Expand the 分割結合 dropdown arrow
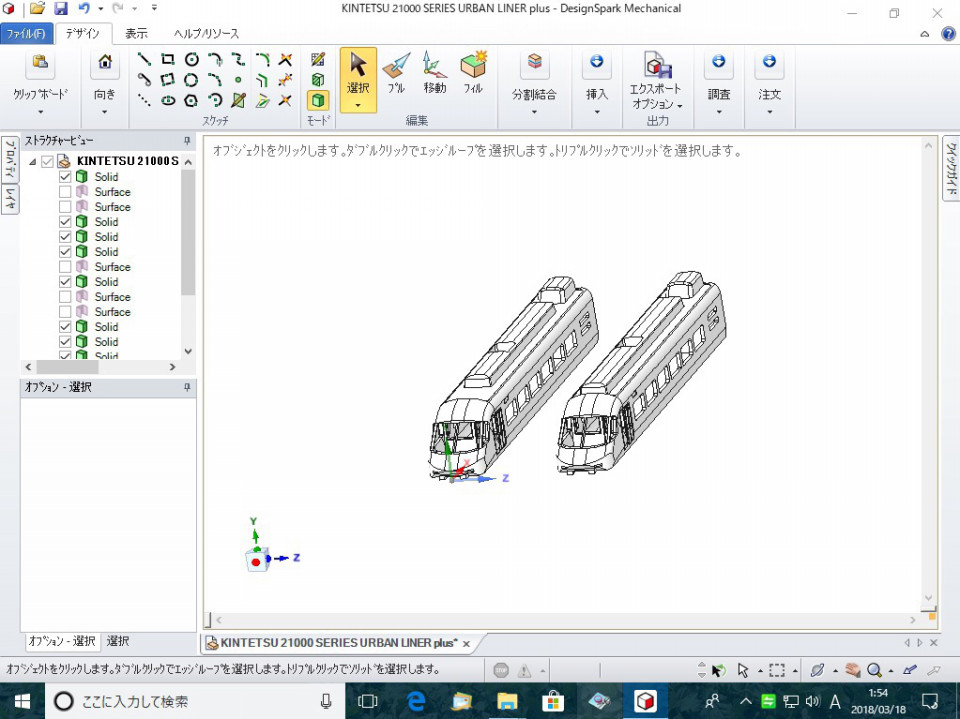960x719 pixels. [534, 112]
